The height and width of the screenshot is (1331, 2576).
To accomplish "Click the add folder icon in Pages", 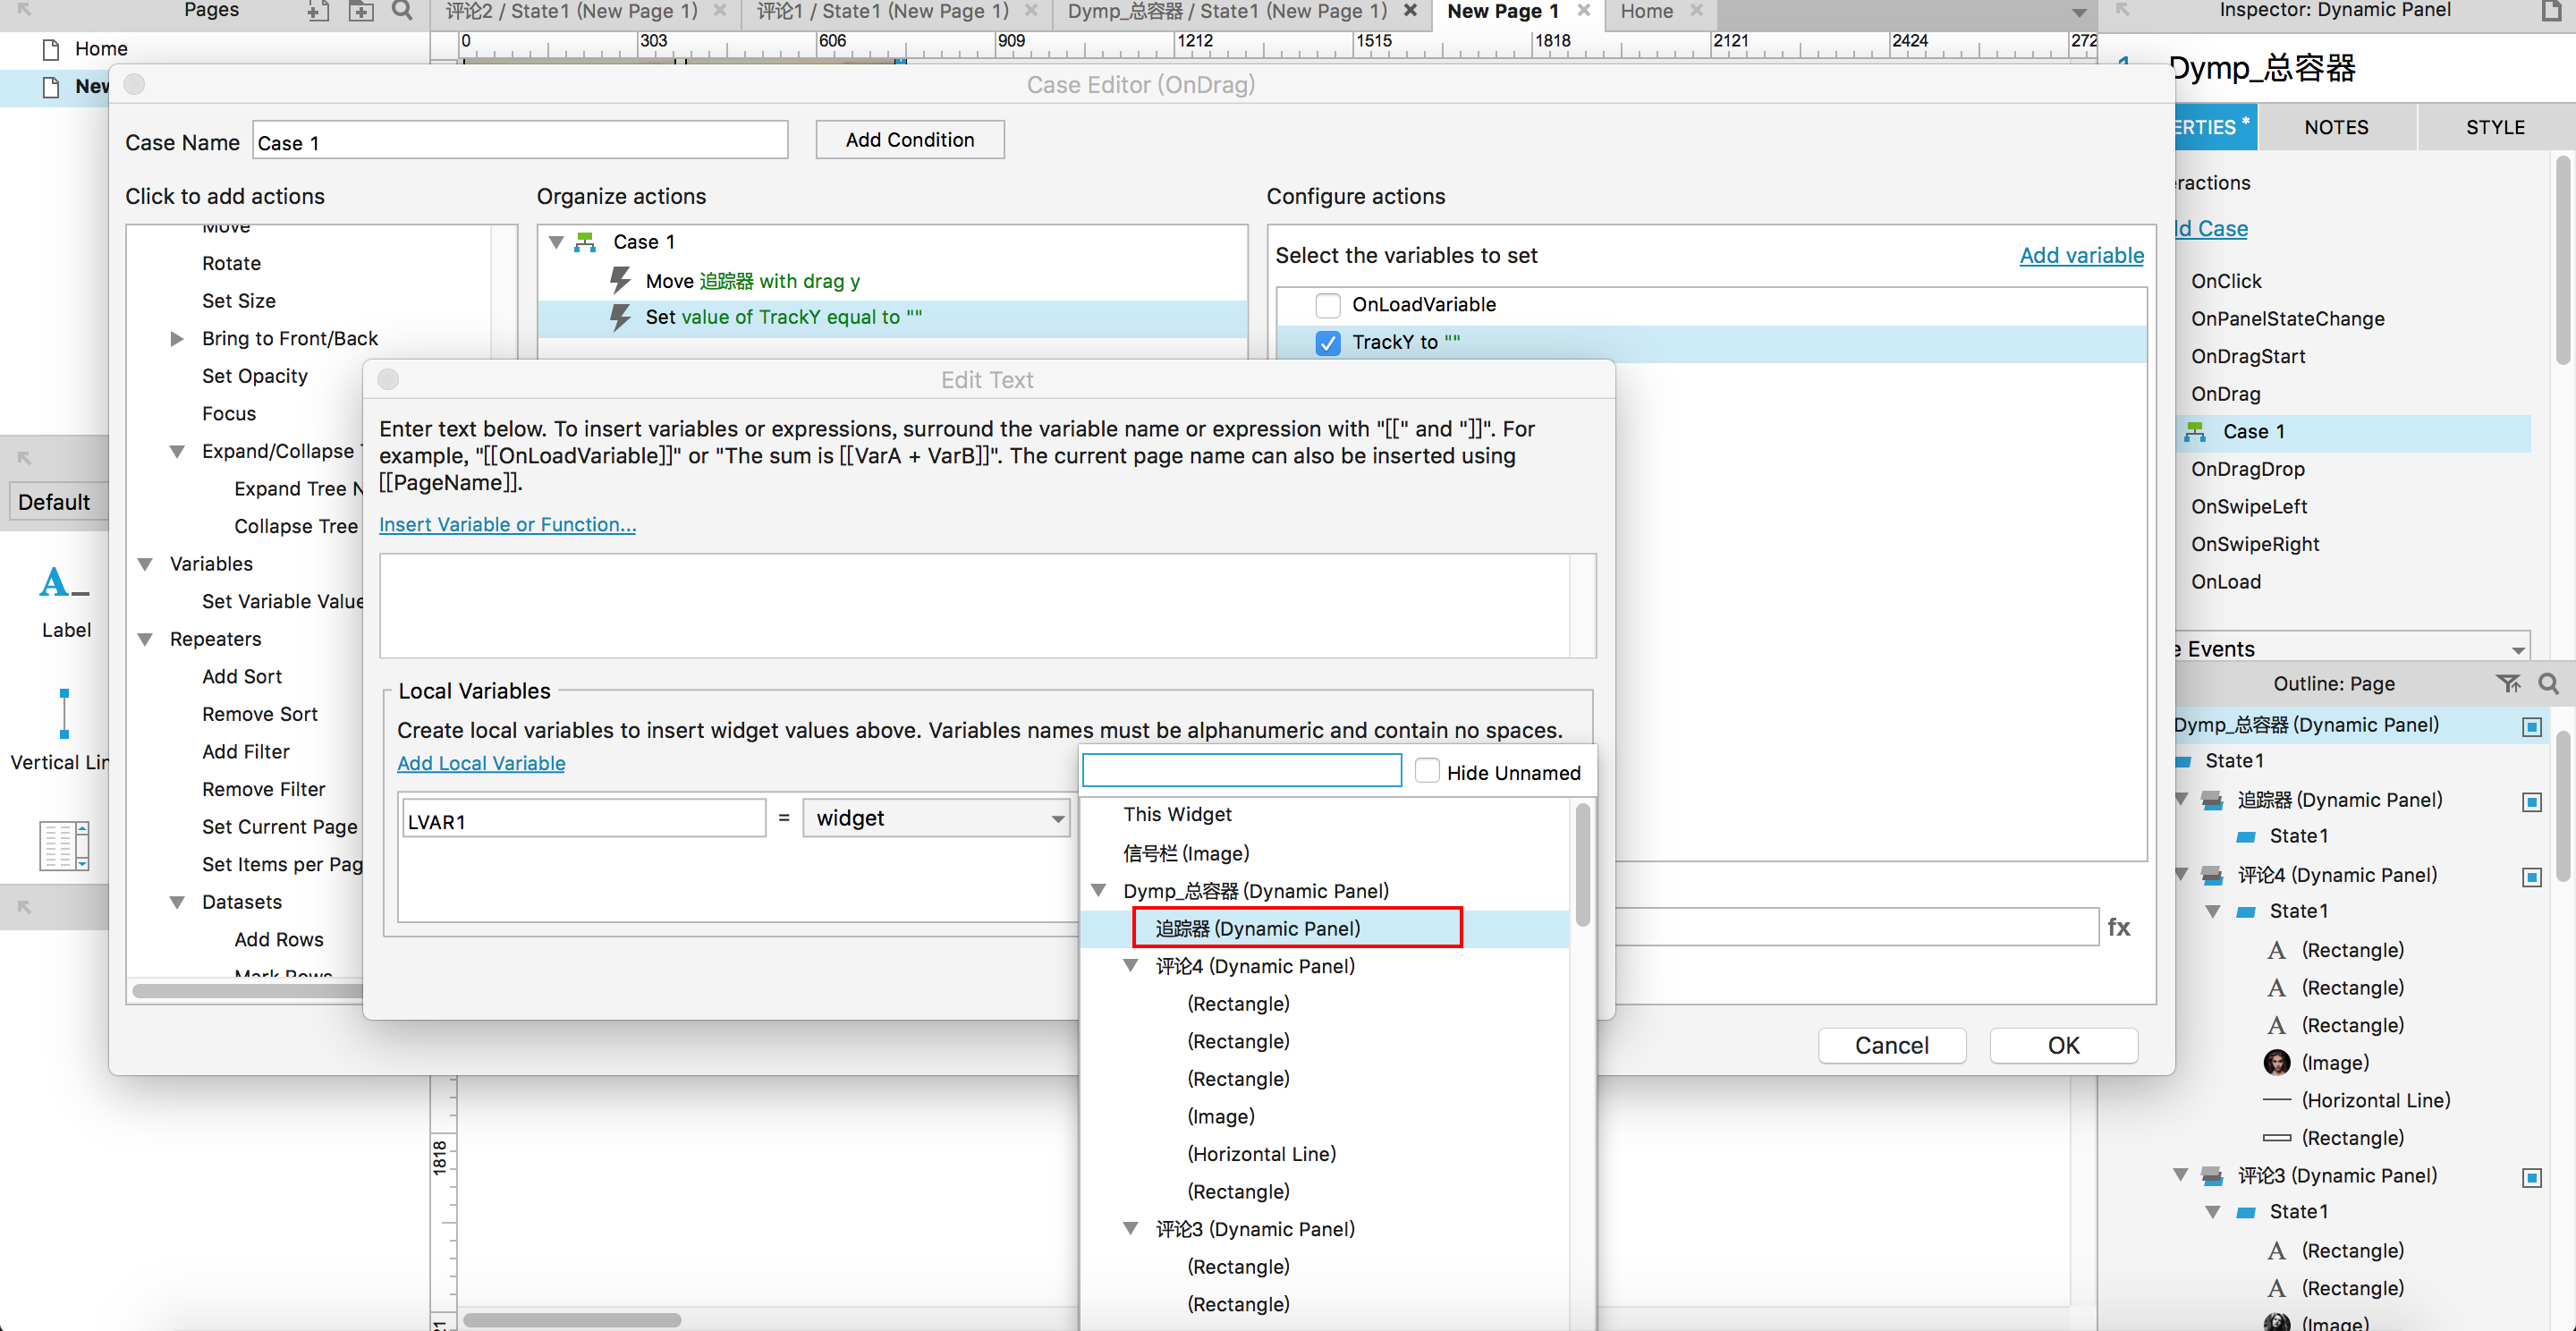I will tap(360, 11).
